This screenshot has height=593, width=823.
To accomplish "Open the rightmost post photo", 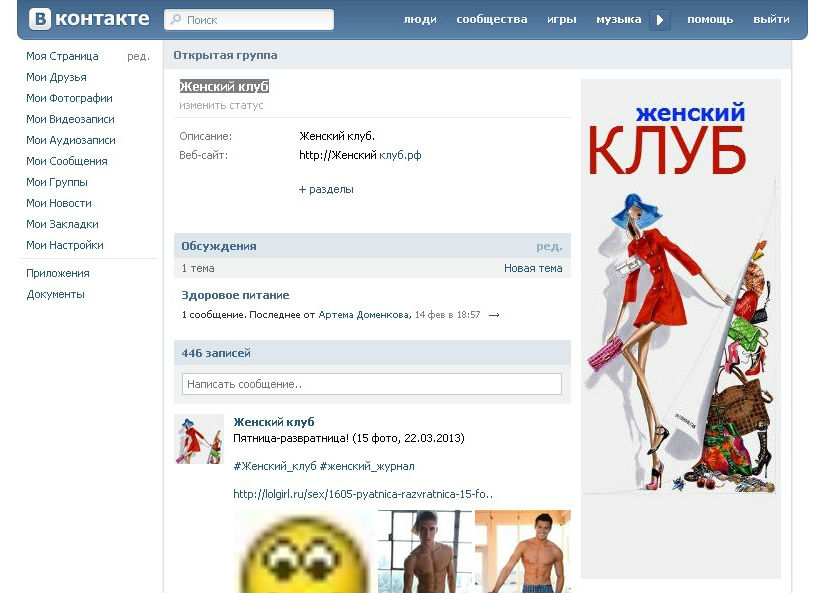I will [523, 552].
